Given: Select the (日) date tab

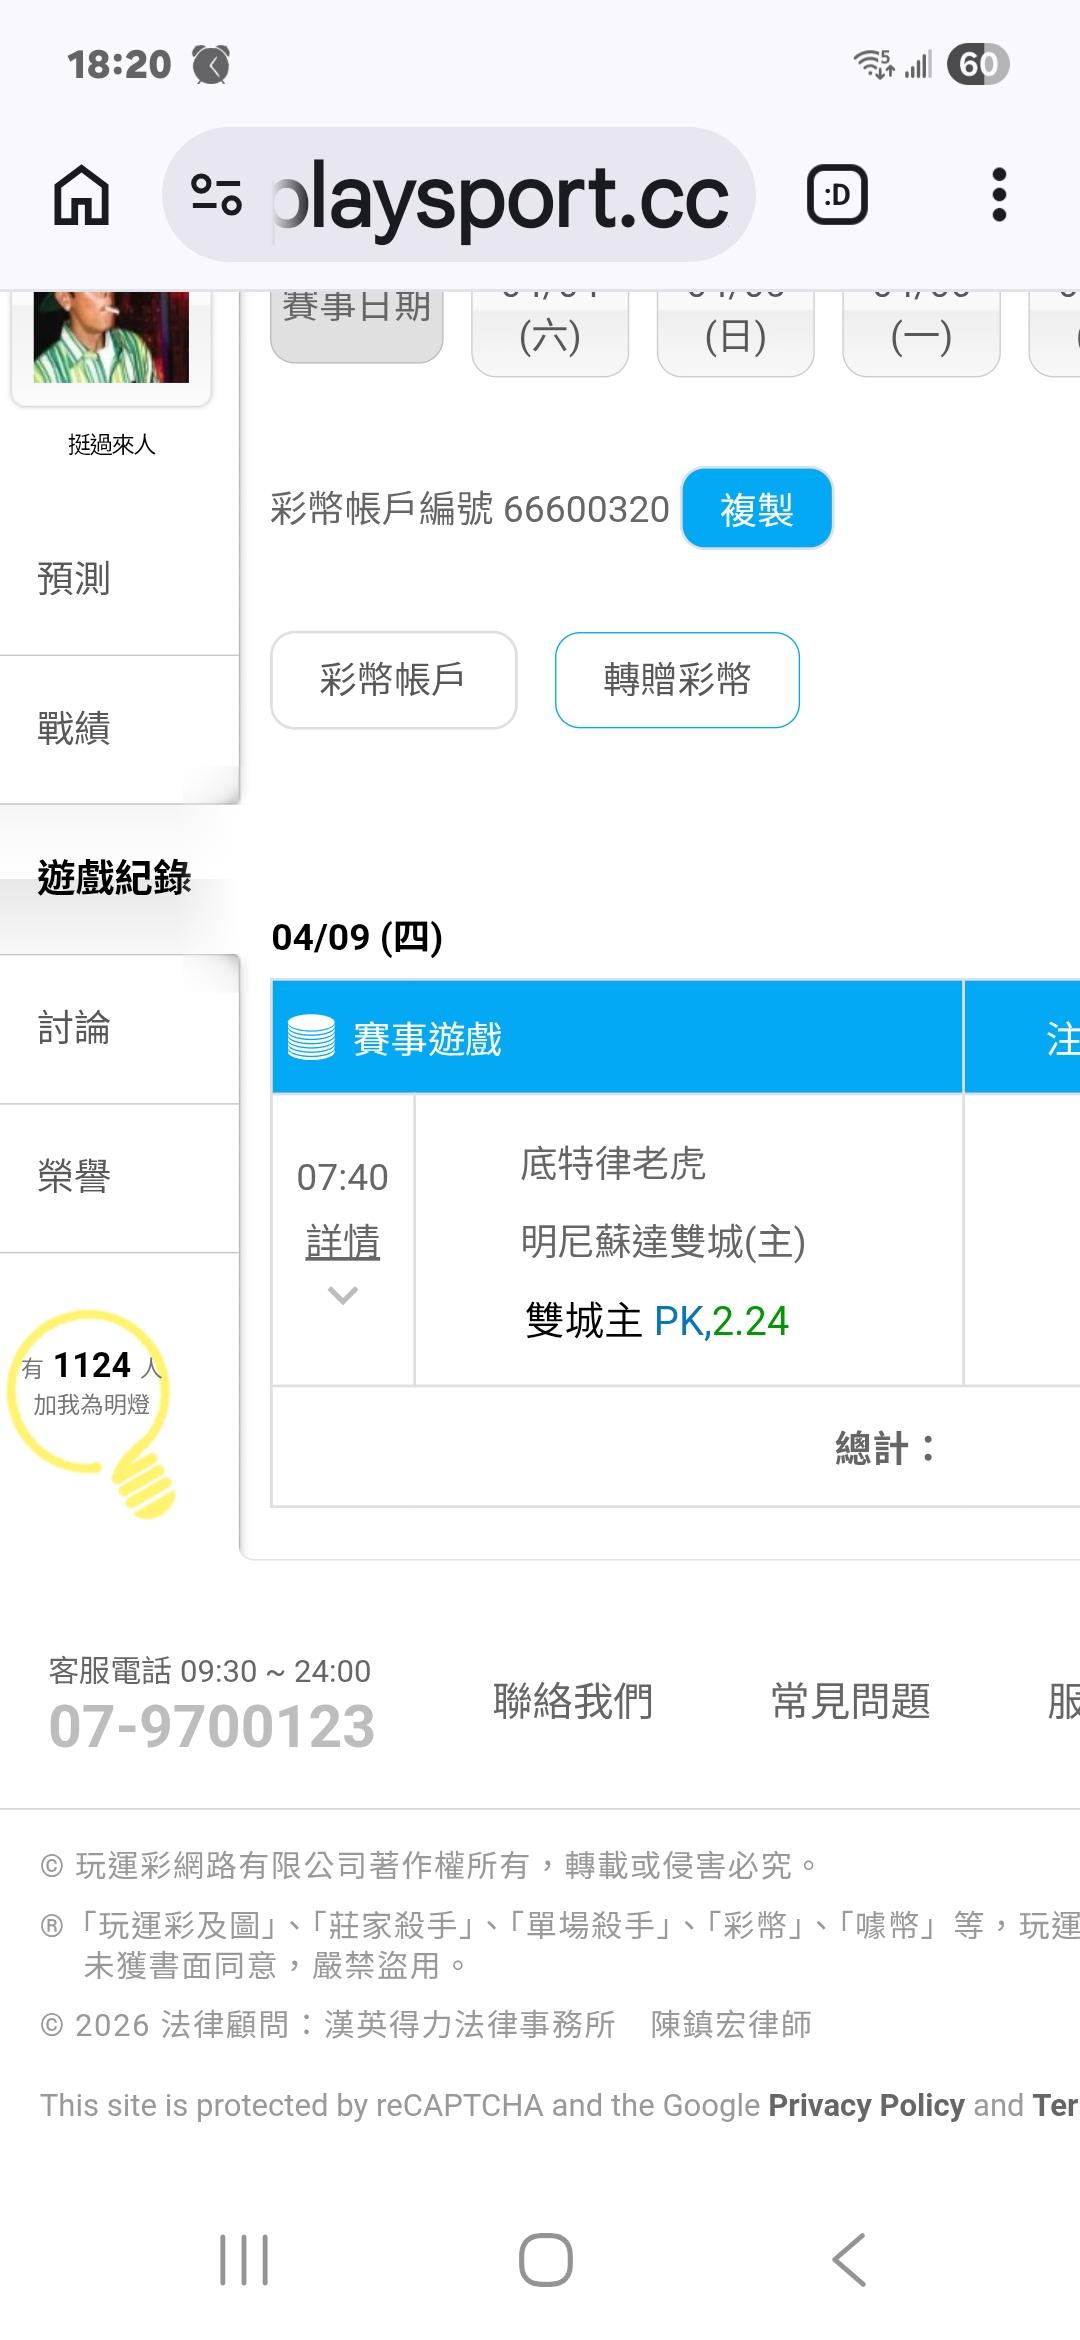Looking at the screenshot, I should click(735, 335).
